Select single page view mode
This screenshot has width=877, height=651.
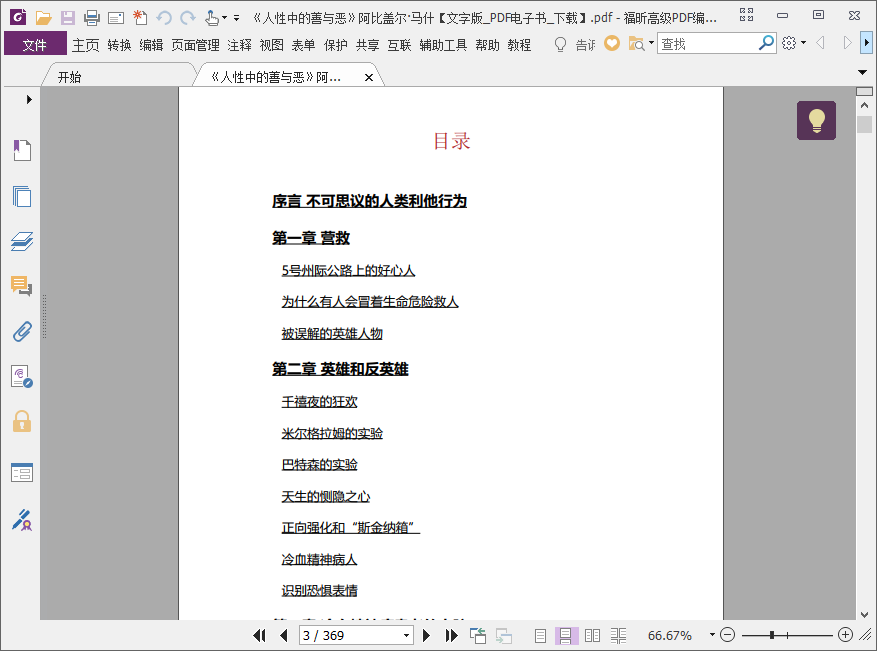(540, 635)
